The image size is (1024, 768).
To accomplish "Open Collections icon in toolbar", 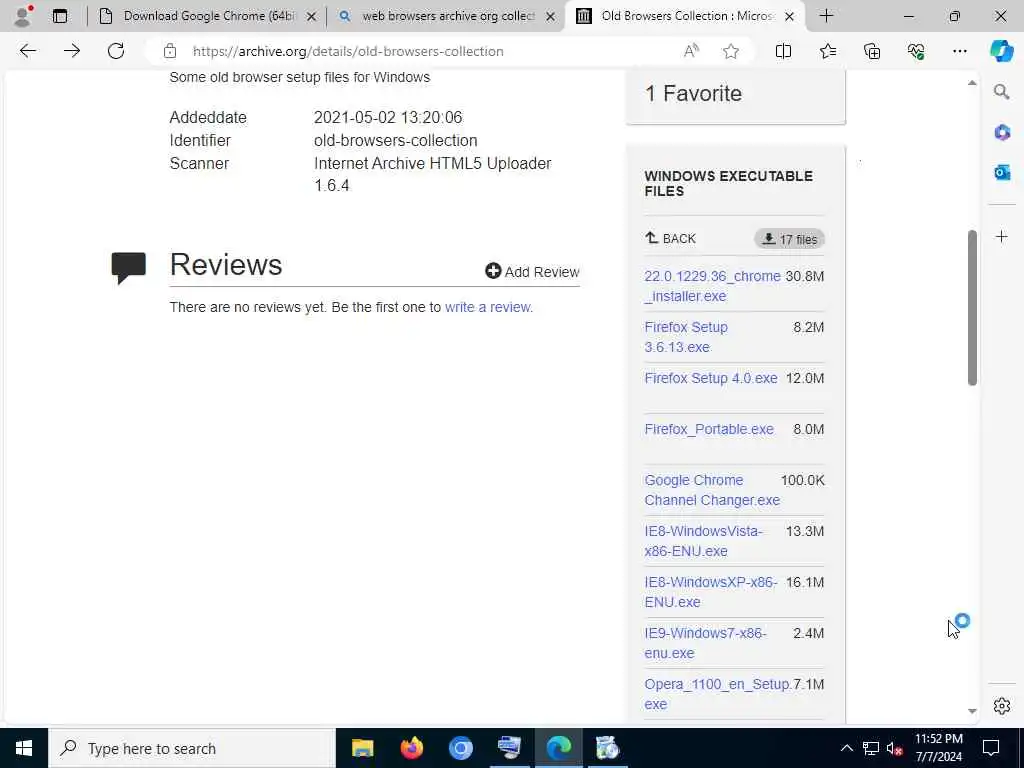I will [x=872, y=51].
